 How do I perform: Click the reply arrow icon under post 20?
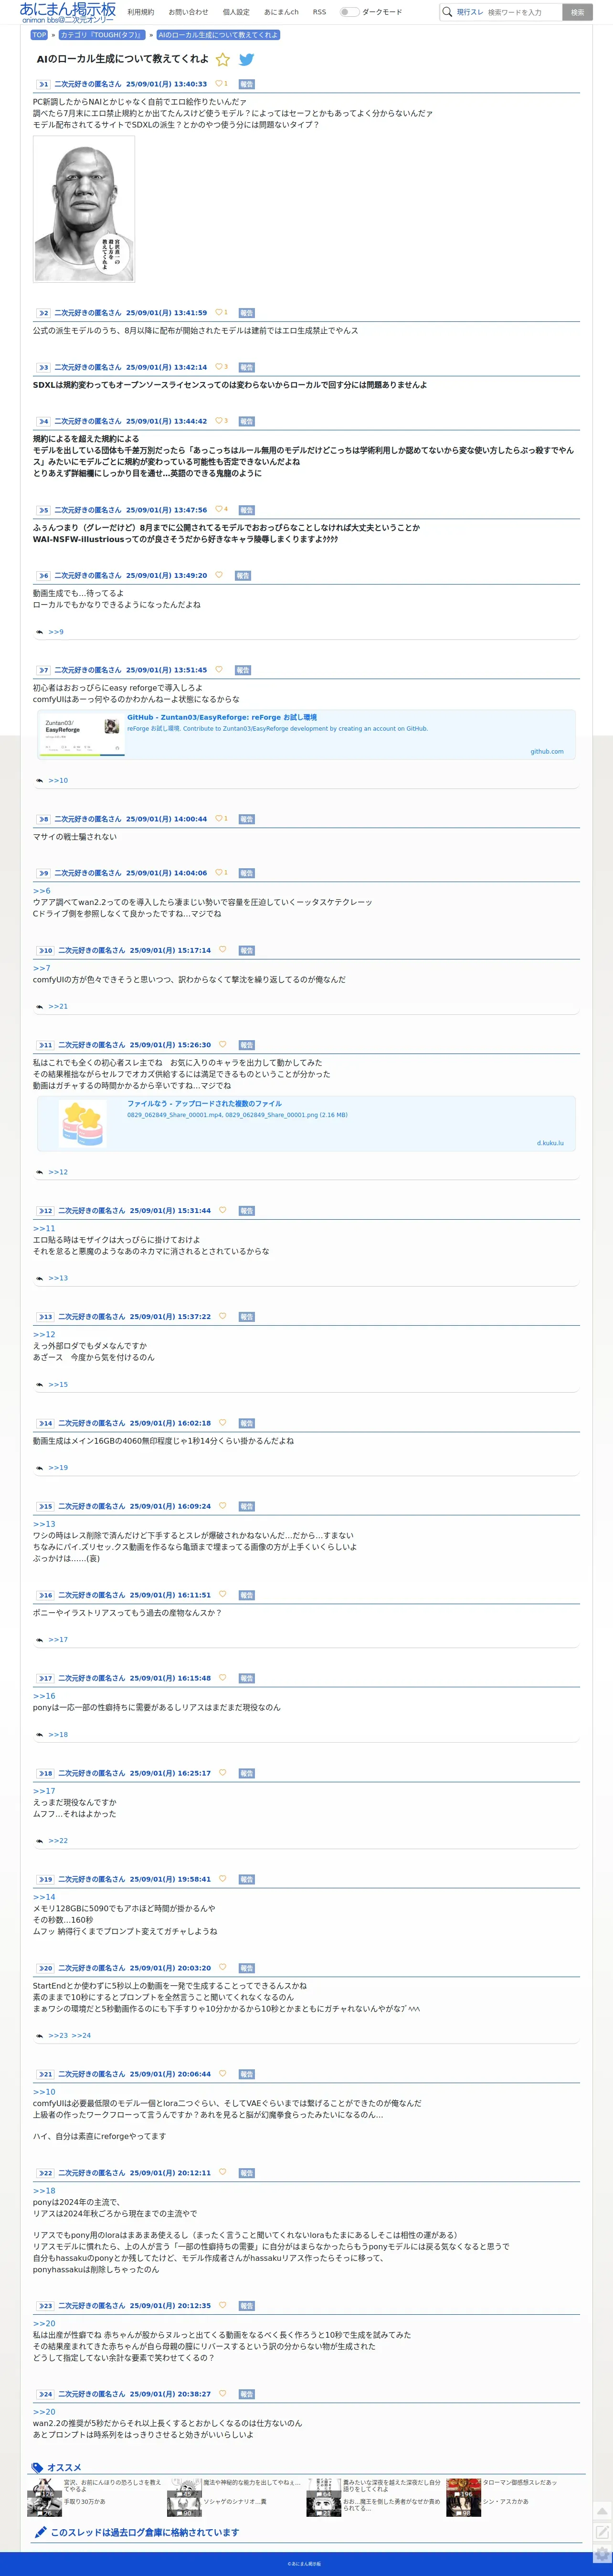tap(40, 2036)
